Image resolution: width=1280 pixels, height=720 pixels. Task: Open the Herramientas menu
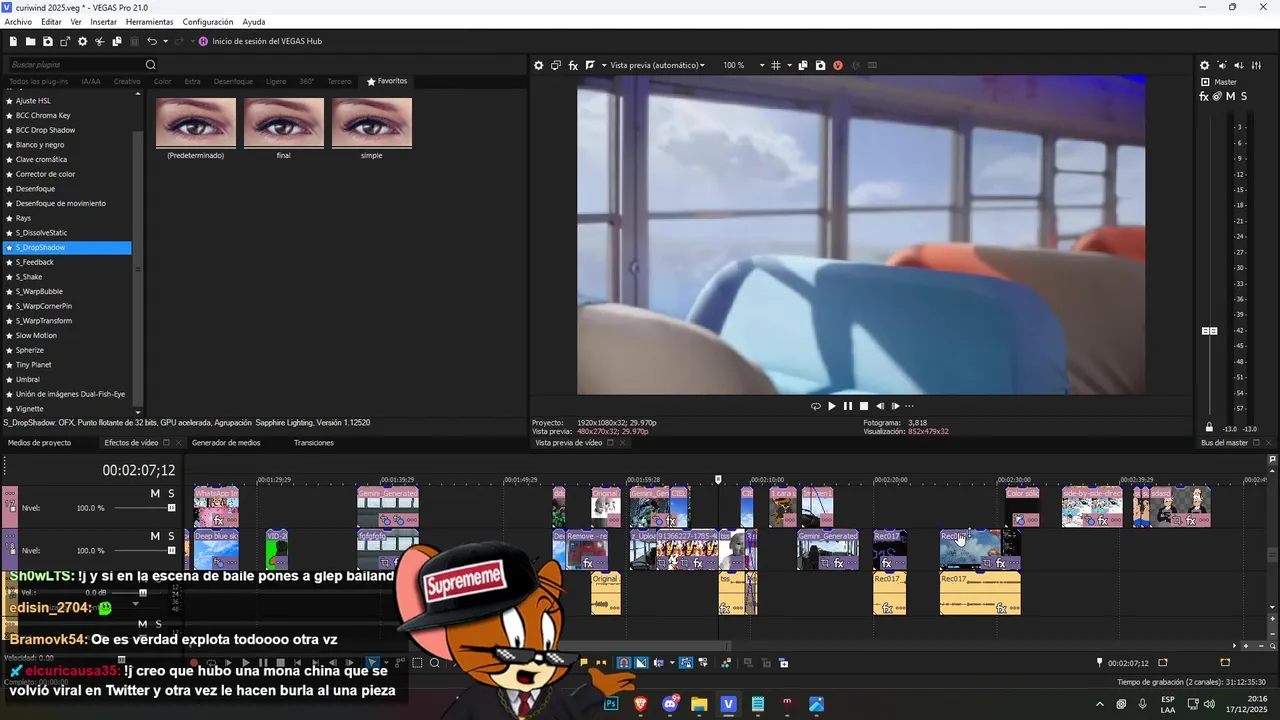(149, 22)
